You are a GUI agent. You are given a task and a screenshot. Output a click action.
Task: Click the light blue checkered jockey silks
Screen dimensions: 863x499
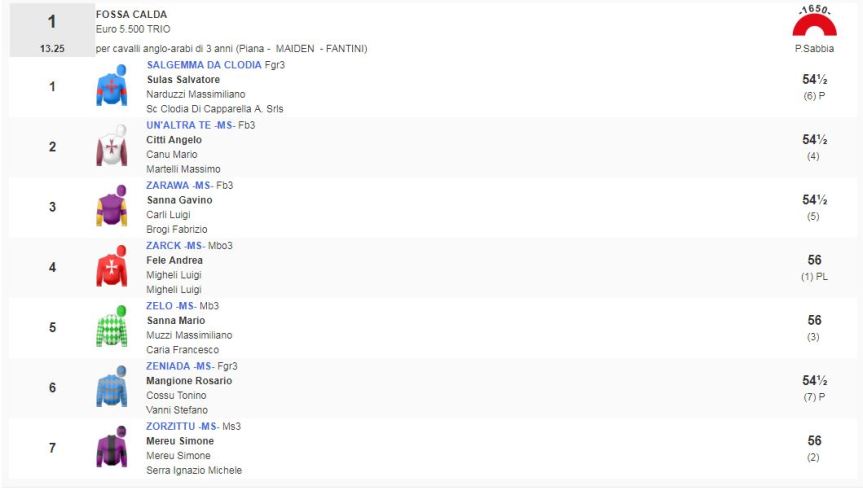[111, 387]
